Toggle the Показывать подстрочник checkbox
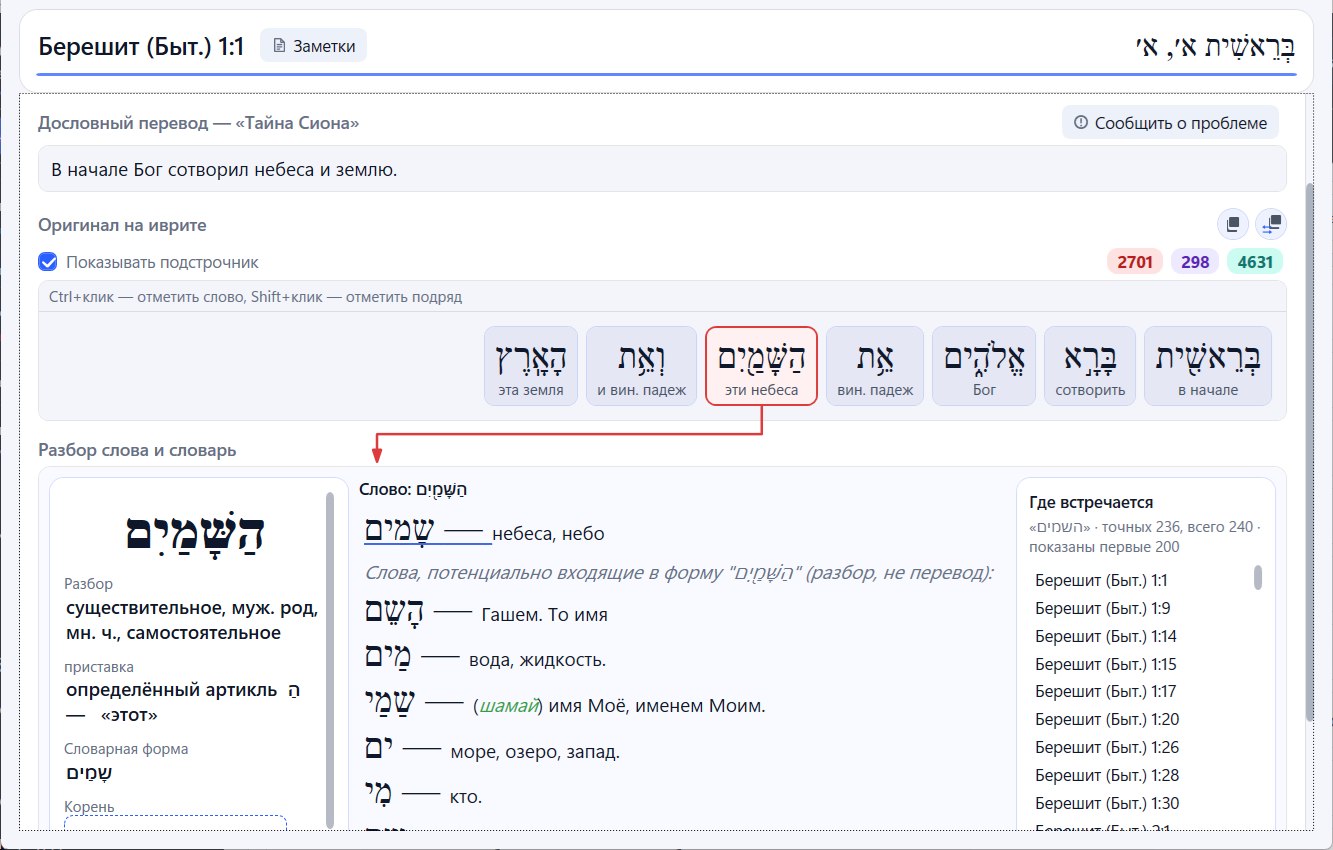 click(x=48, y=262)
